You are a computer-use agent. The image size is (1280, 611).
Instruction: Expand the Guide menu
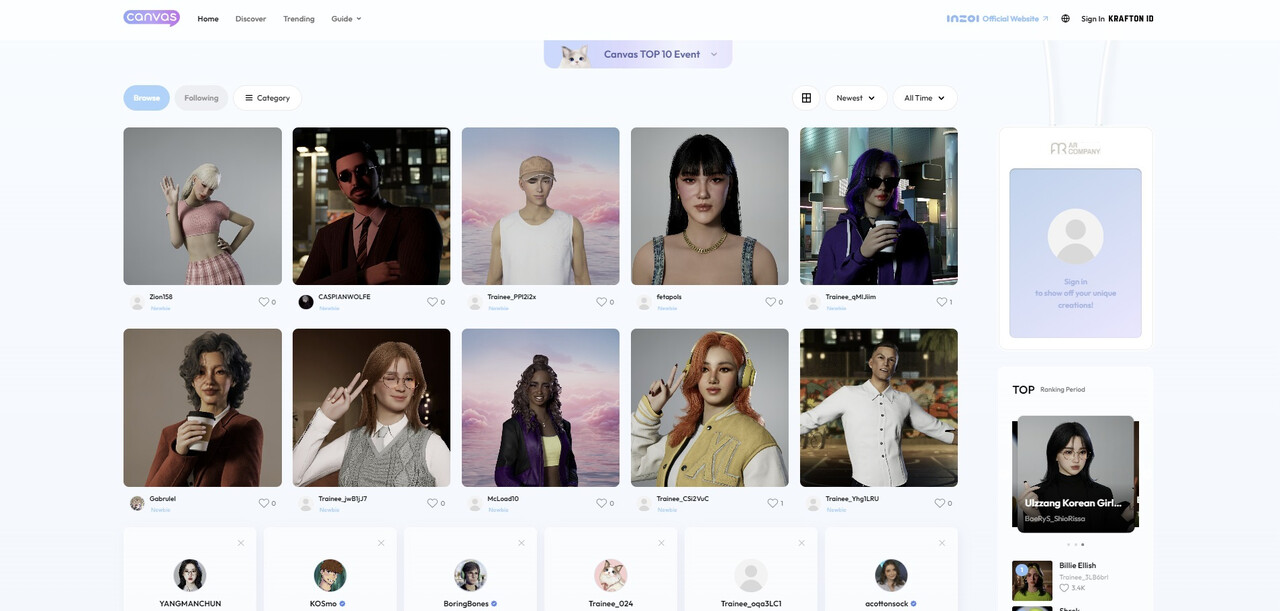[346, 19]
